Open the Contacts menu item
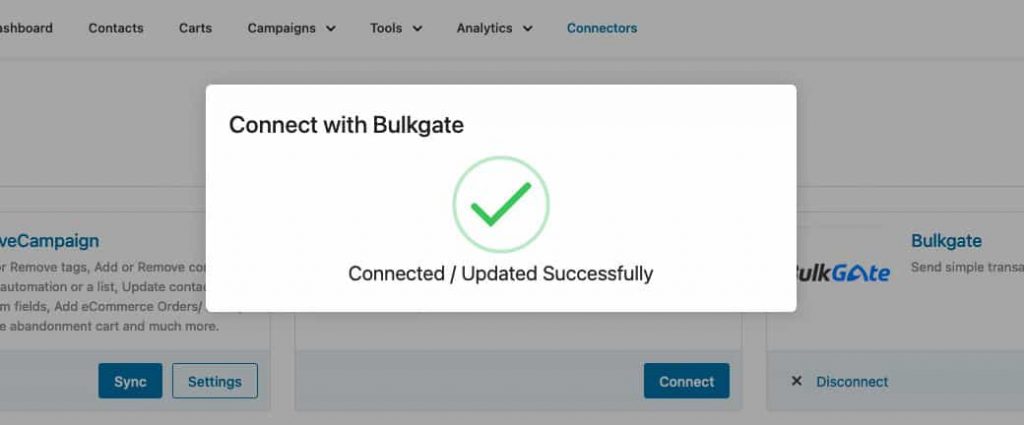The width and height of the screenshot is (1024, 425). (x=116, y=28)
